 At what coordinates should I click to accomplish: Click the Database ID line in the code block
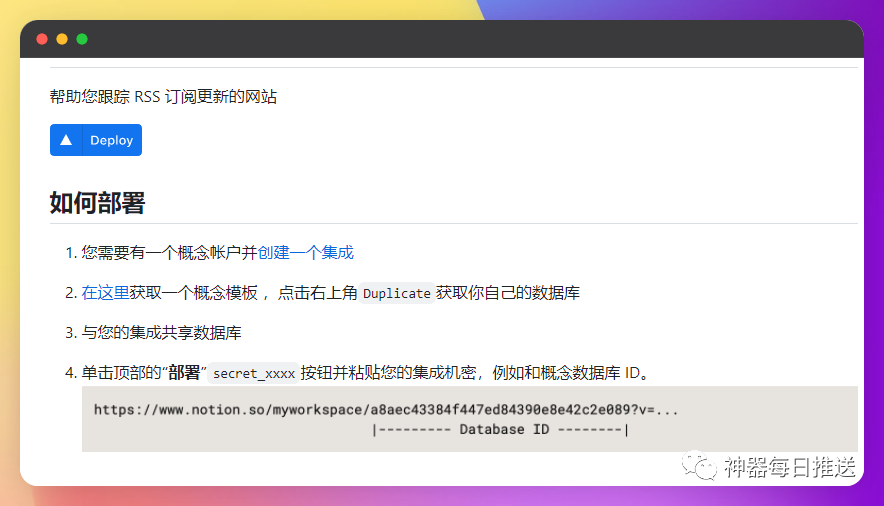coord(500,430)
